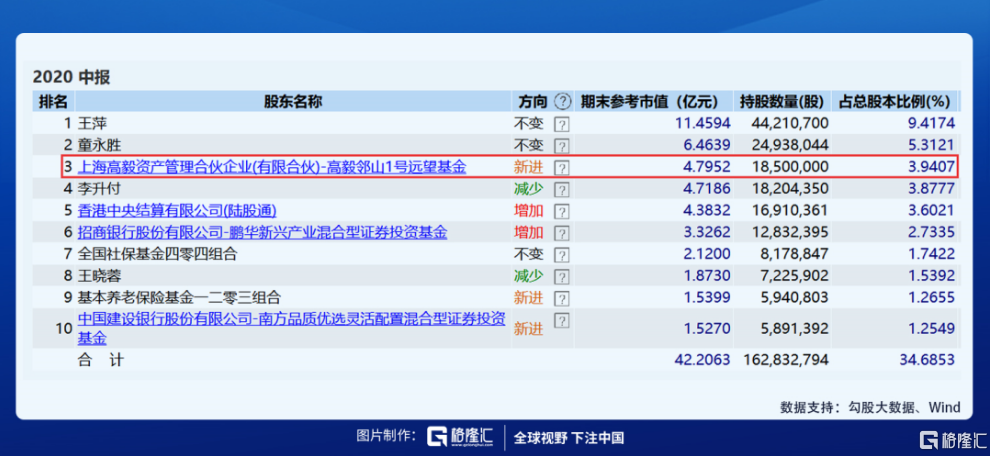The image size is (994, 457).
Task: Click share count 12,832,395
Action: [x=790, y=233]
